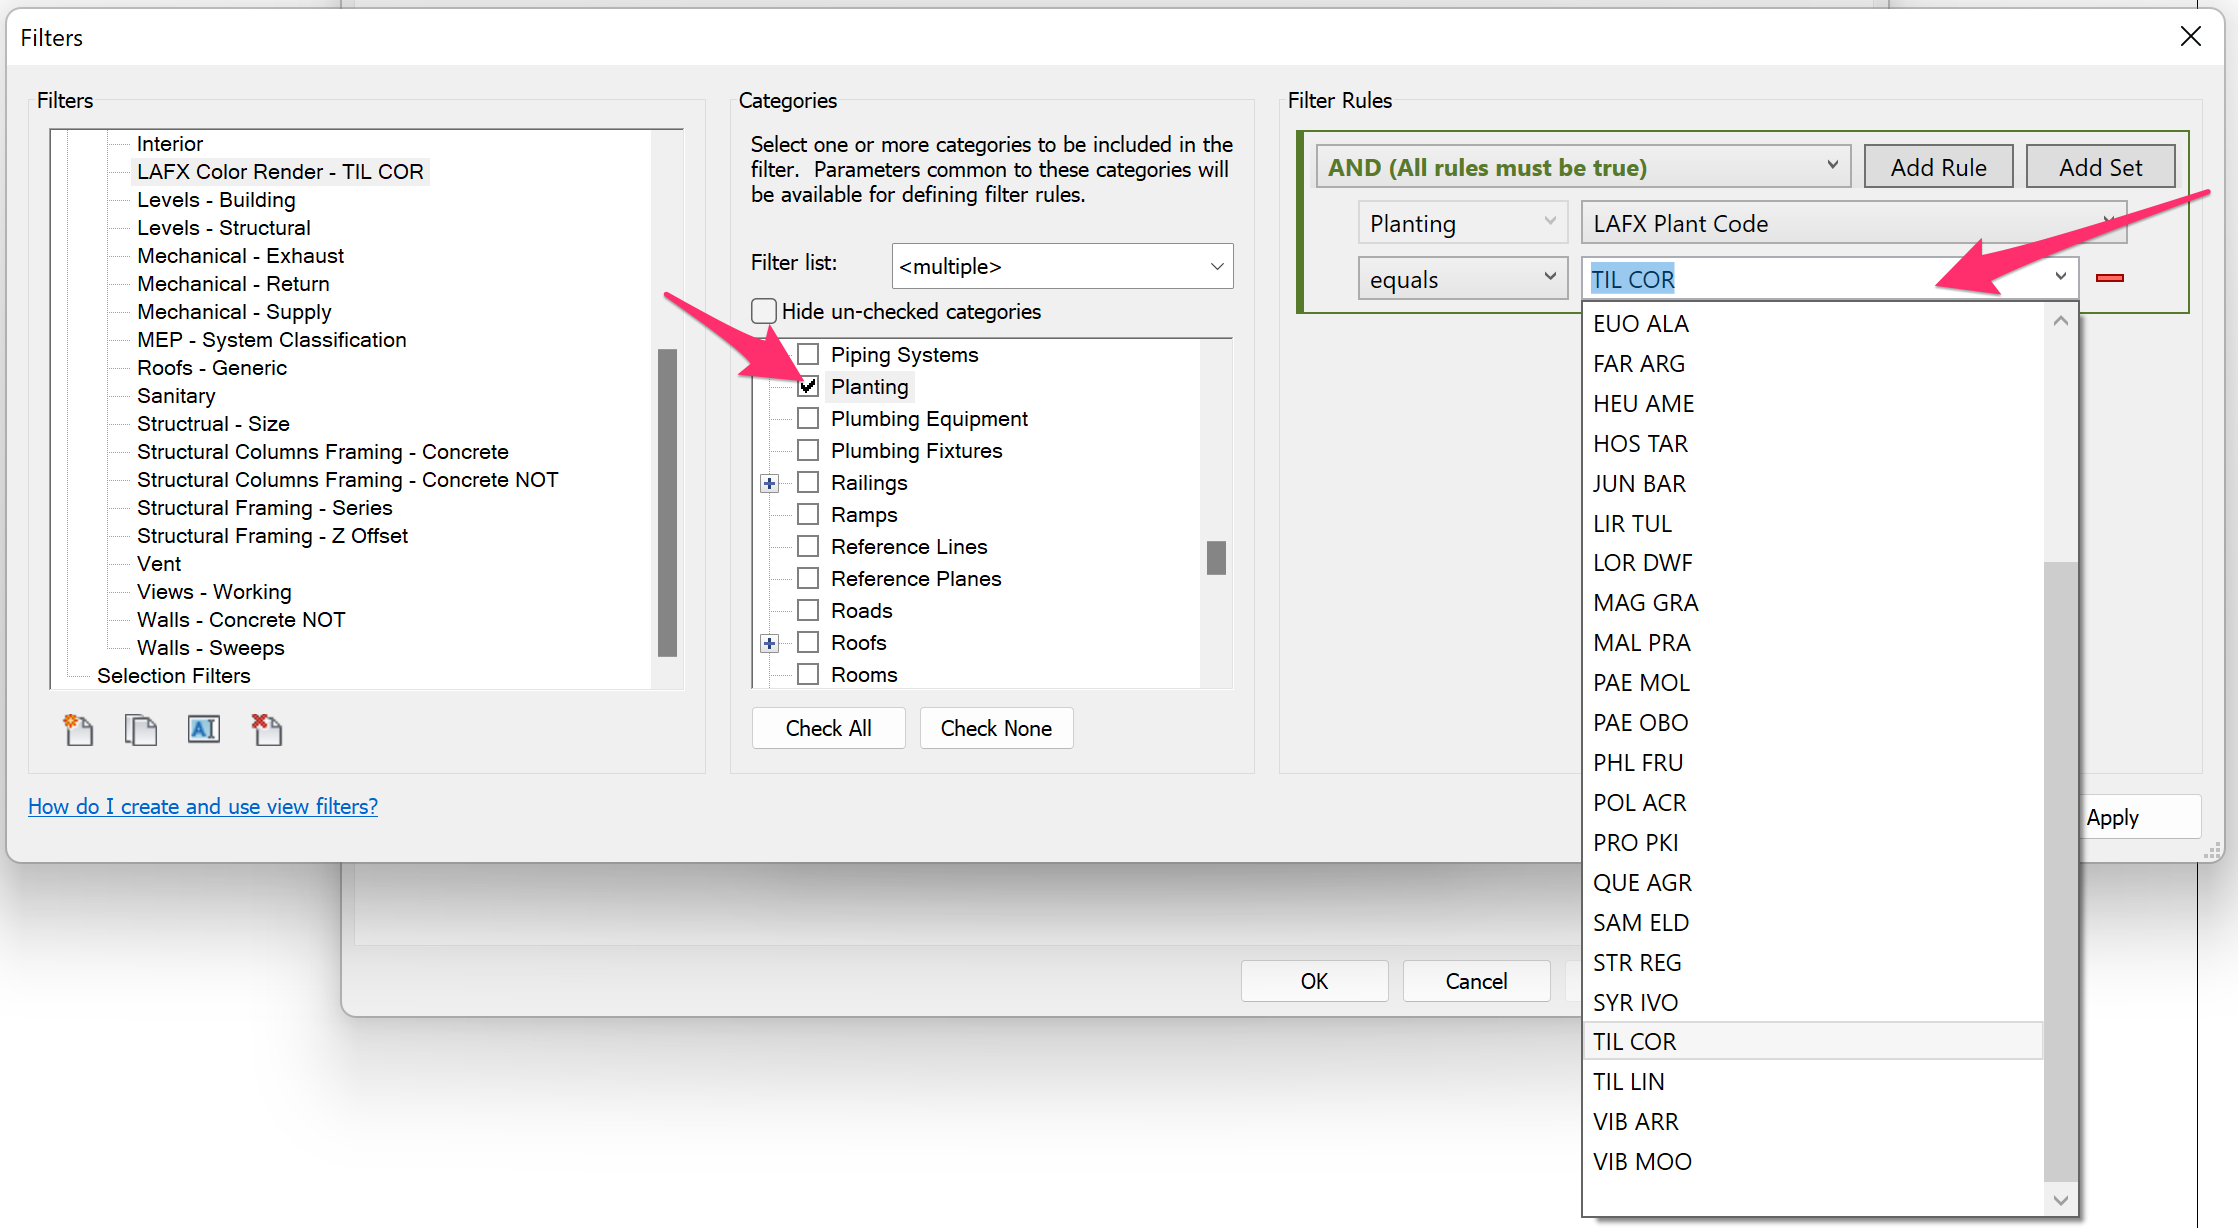Check the Roads category
The height and width of the screenshot is (1228, 2238).
pyautogui.click(x=808, y=610)
